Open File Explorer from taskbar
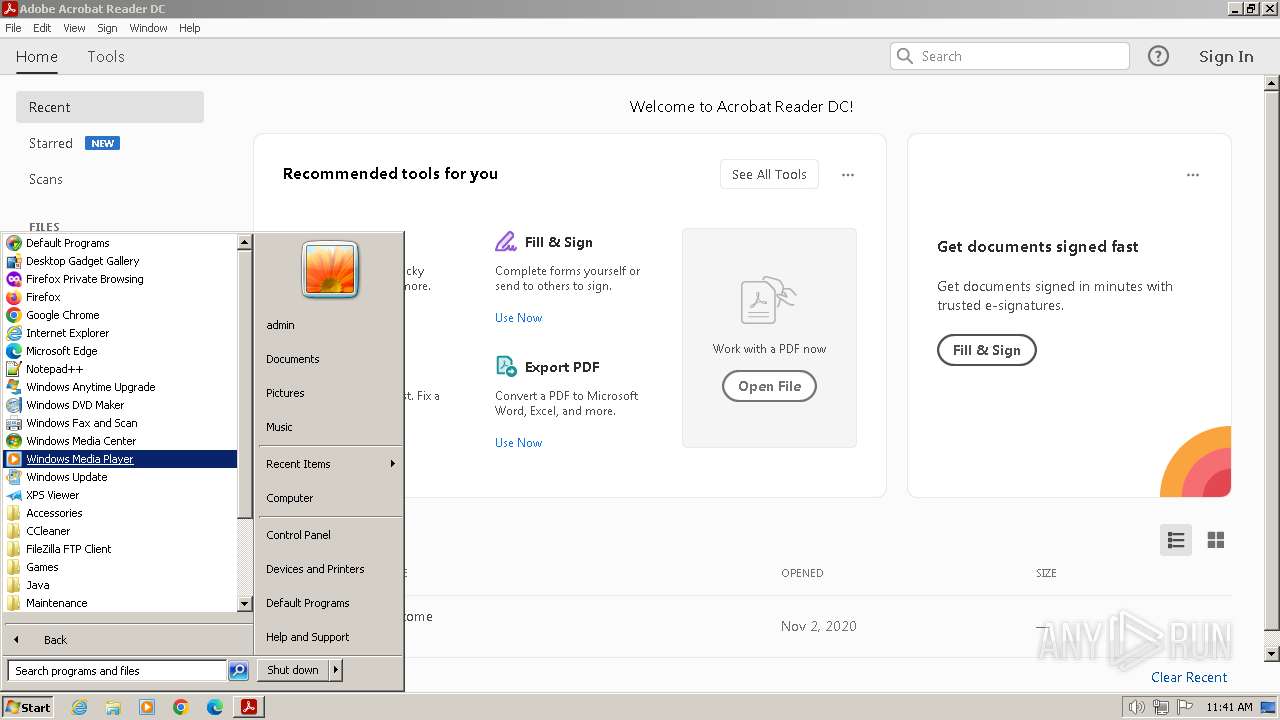The height and width of the screenshot is (720, 1280). 113,707
